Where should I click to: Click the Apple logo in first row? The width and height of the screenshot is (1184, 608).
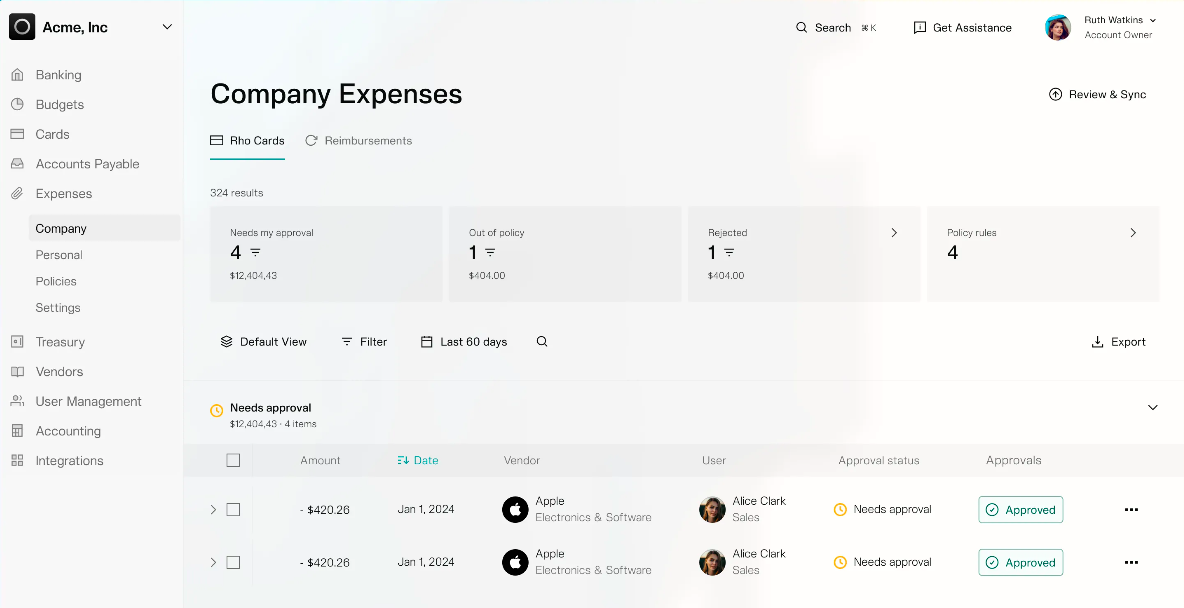[x=516, y=510]
